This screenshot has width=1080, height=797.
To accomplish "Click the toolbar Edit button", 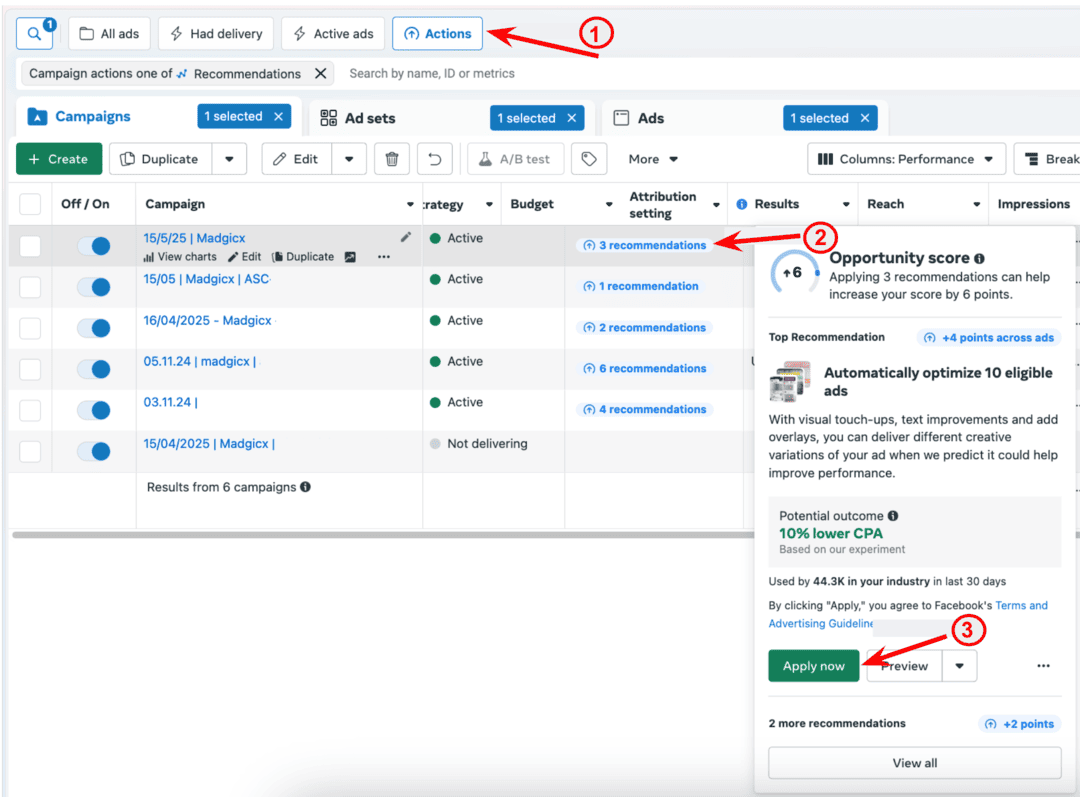I will pyautogui.click(x=297, y=159).
